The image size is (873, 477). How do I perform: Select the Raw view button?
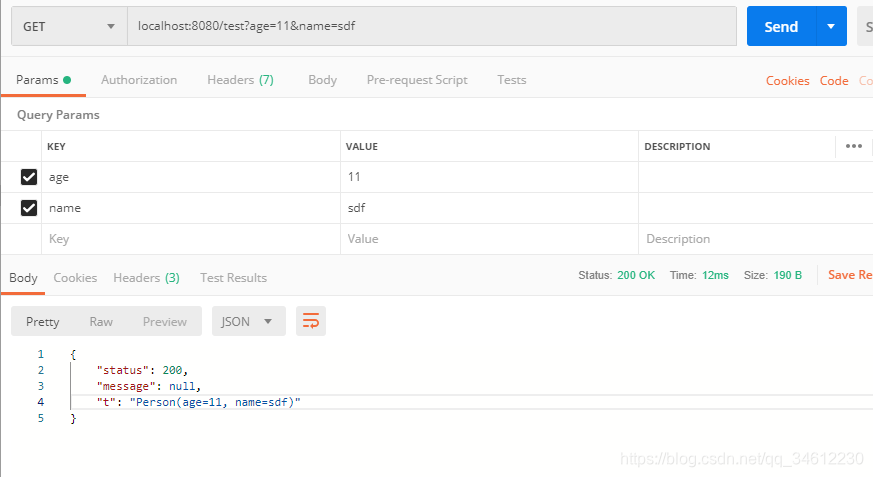pos(101,322)
